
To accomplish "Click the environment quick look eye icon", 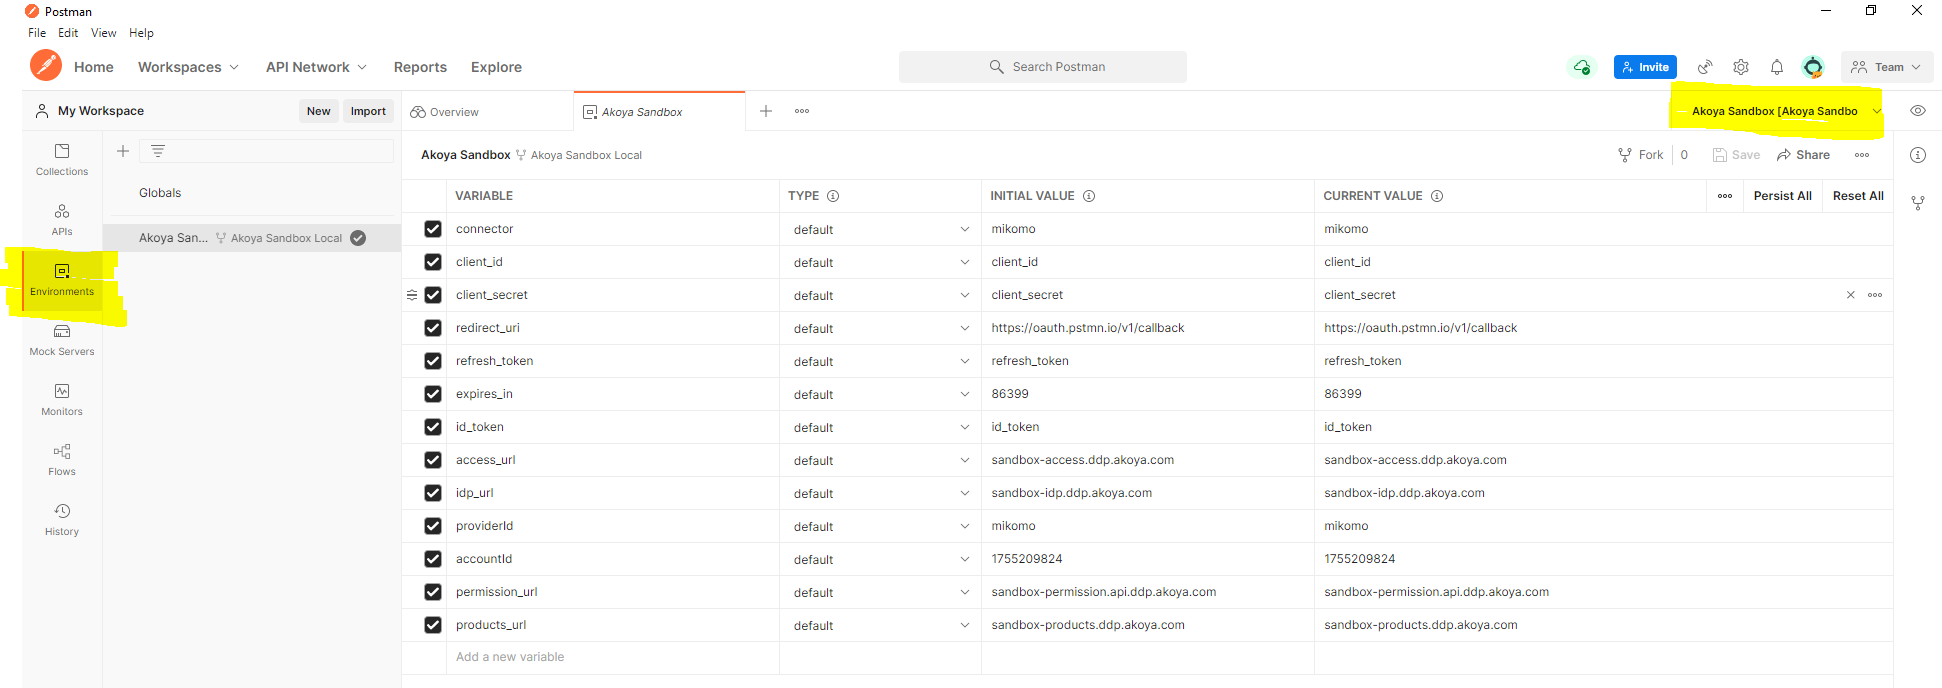I will (1918, 111).
